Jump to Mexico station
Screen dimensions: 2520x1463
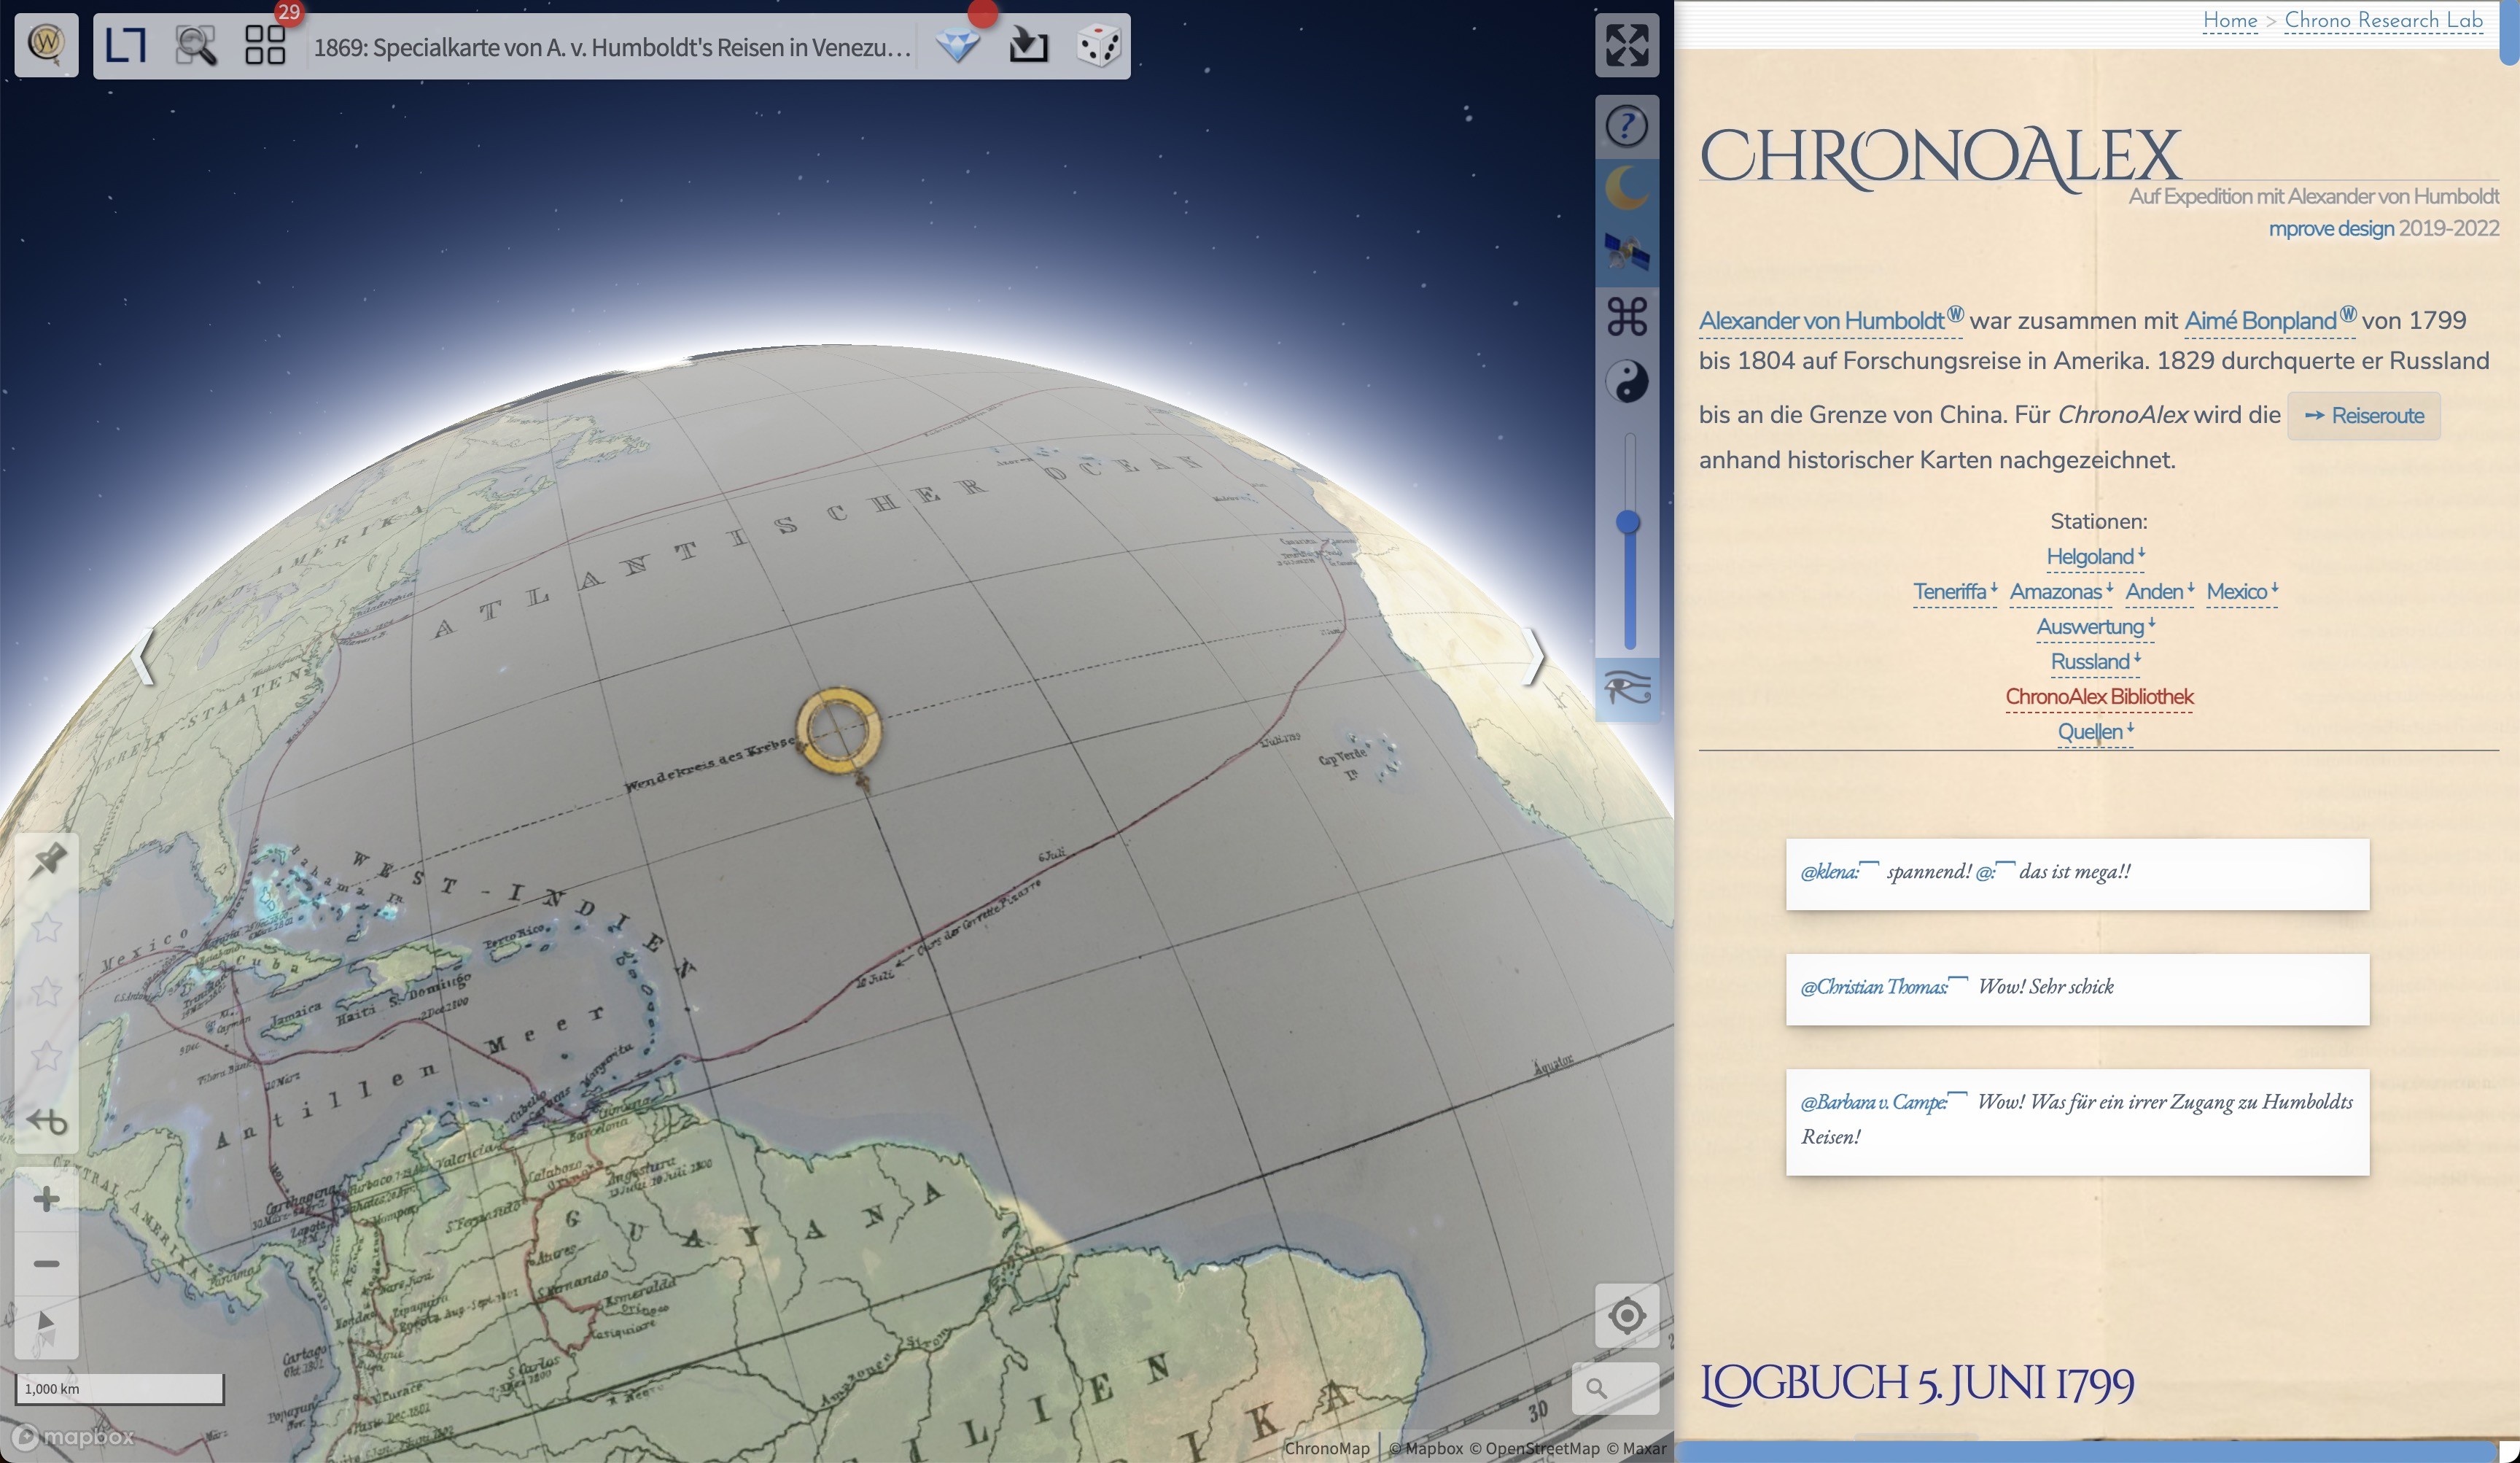click(2241, 591)
